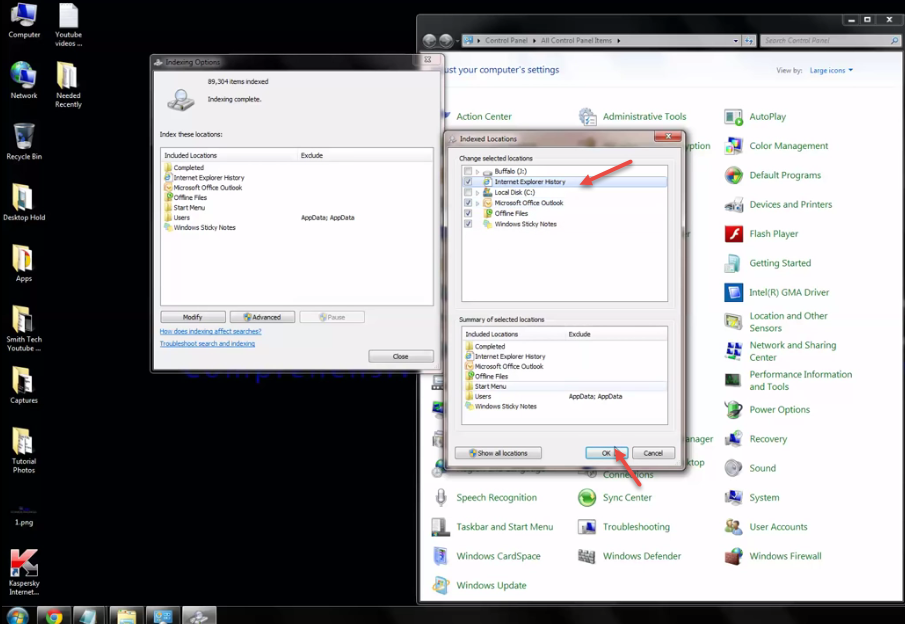The height and width of the screenshot is (624, 905).
Task: Uncheck Internet Explorer History checkbox
Action: 468,182
